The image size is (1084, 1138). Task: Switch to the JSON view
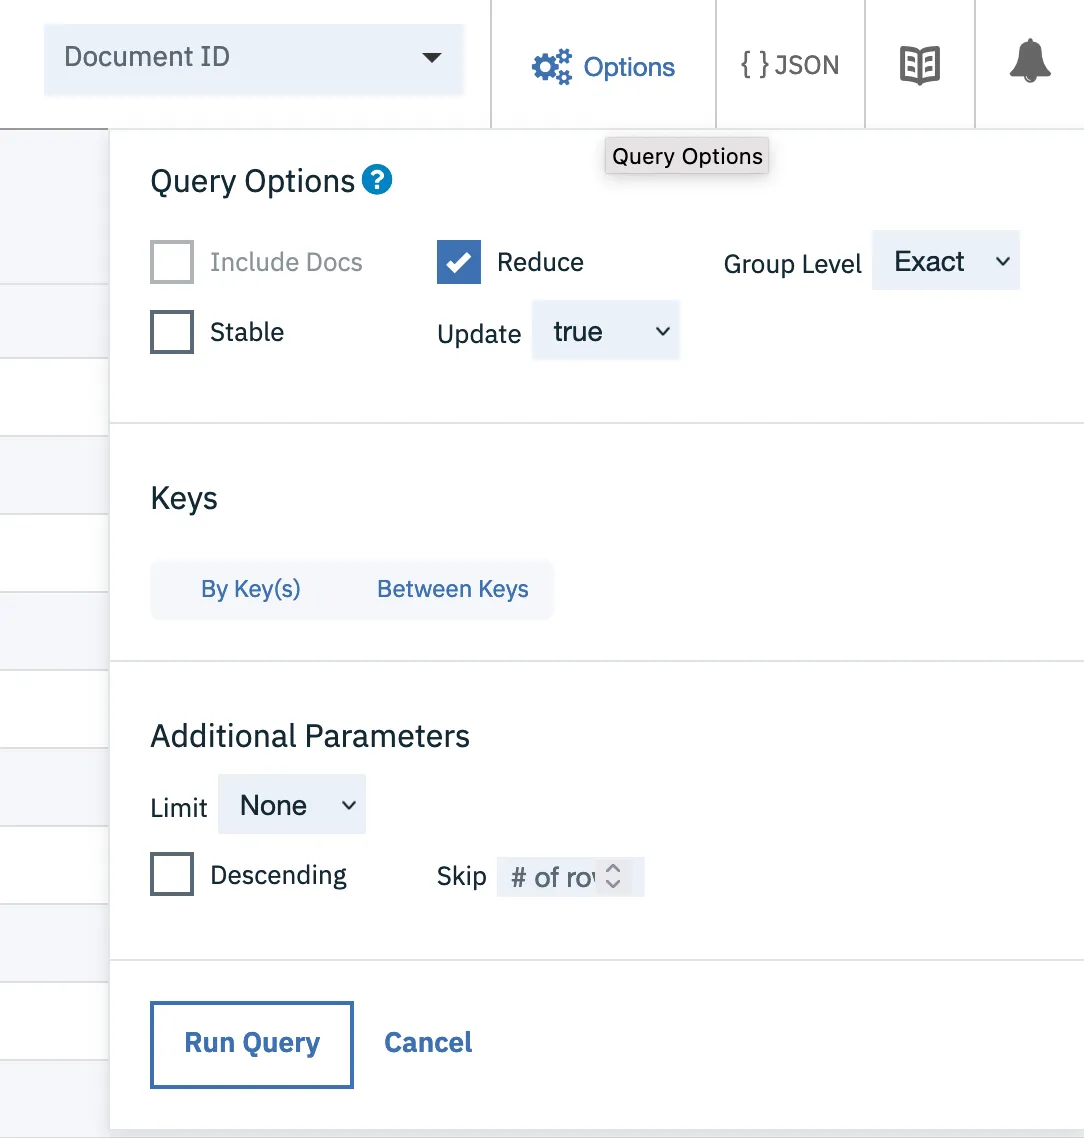click(790, 65)
